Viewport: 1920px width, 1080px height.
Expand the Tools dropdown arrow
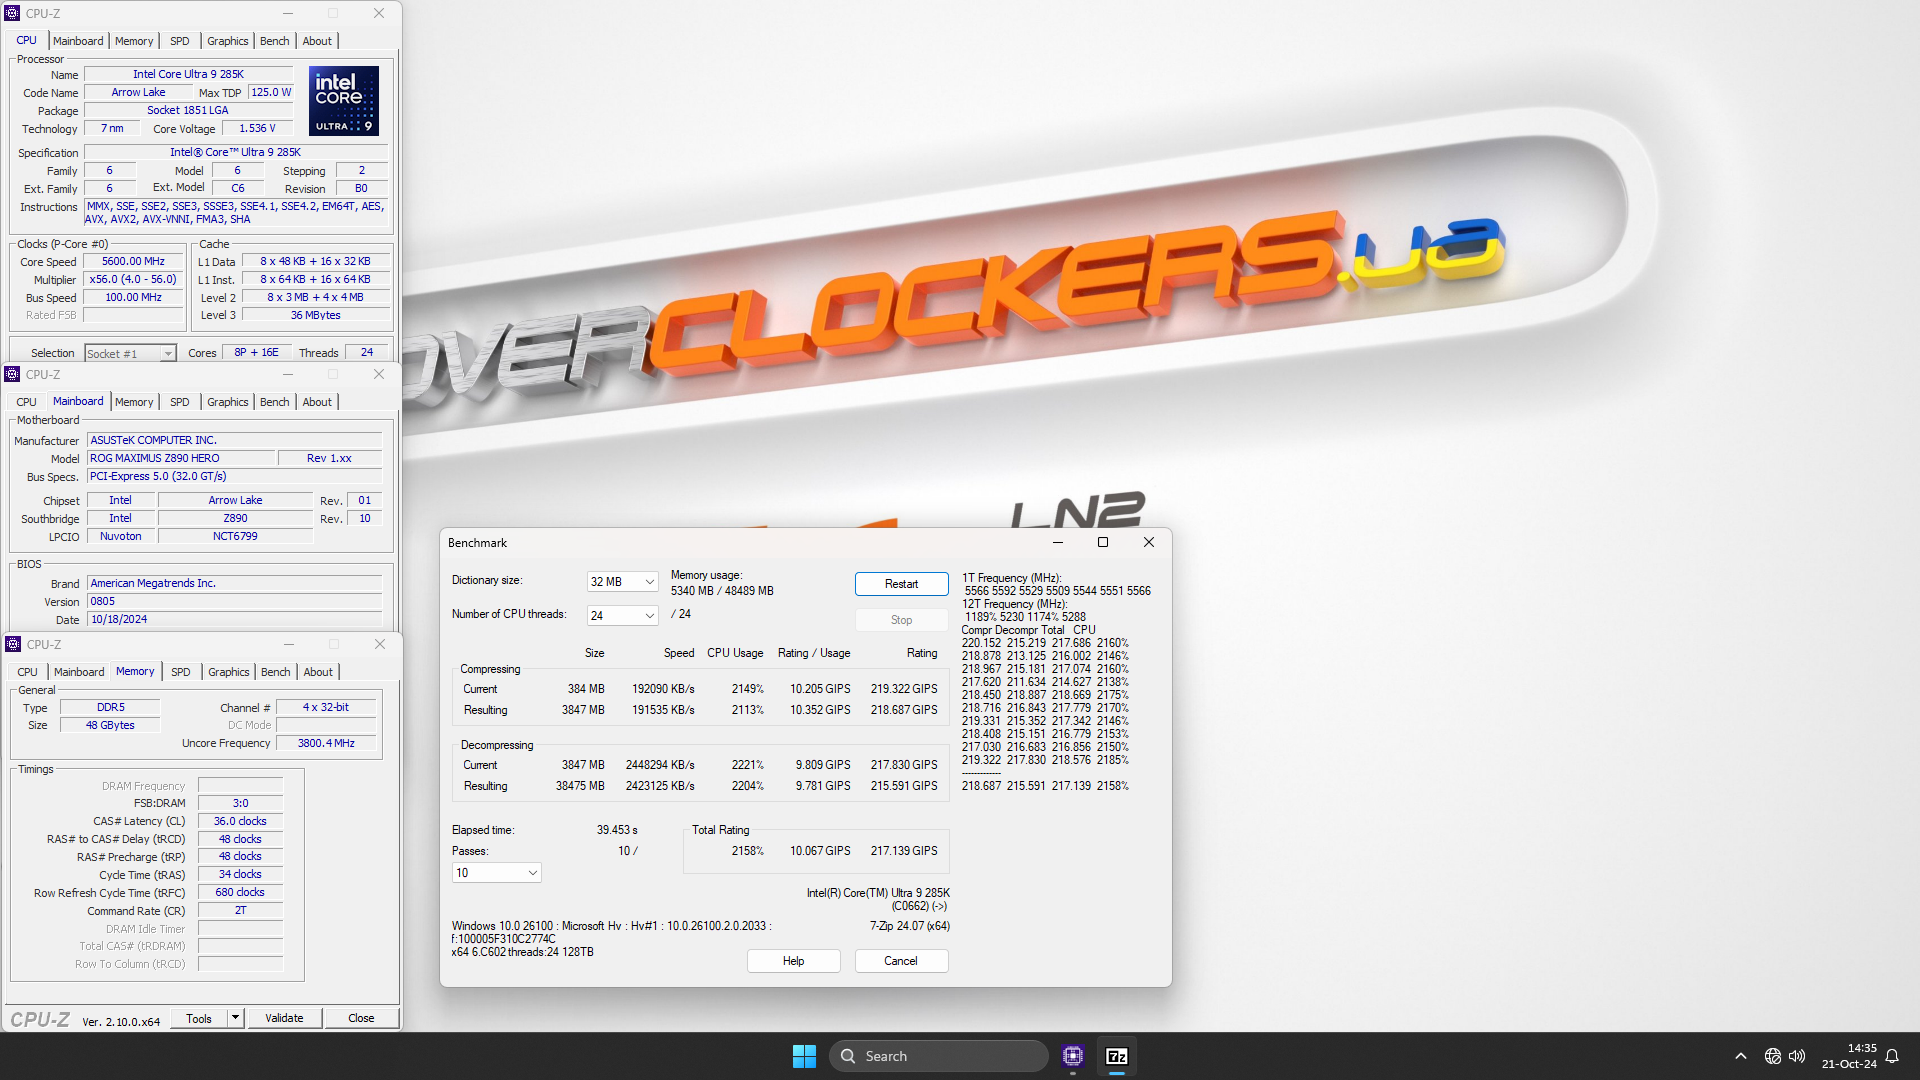click(235, 1018)
